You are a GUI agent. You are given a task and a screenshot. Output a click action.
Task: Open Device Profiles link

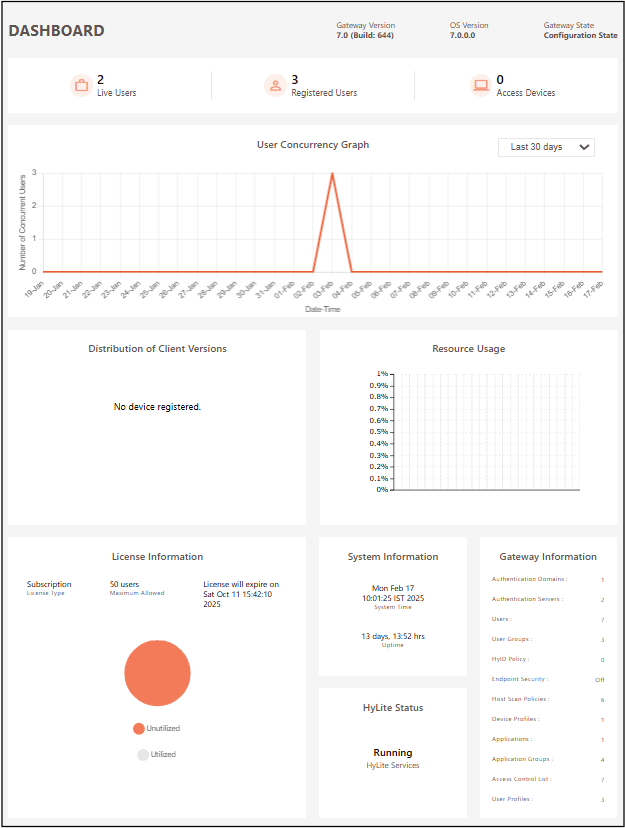pyautogui.click(x=516, y=719)
